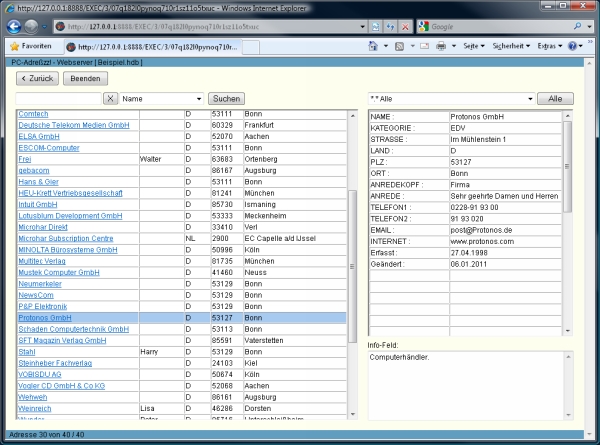Open the recent pages dropdown arrow

(x=44, y=27)
